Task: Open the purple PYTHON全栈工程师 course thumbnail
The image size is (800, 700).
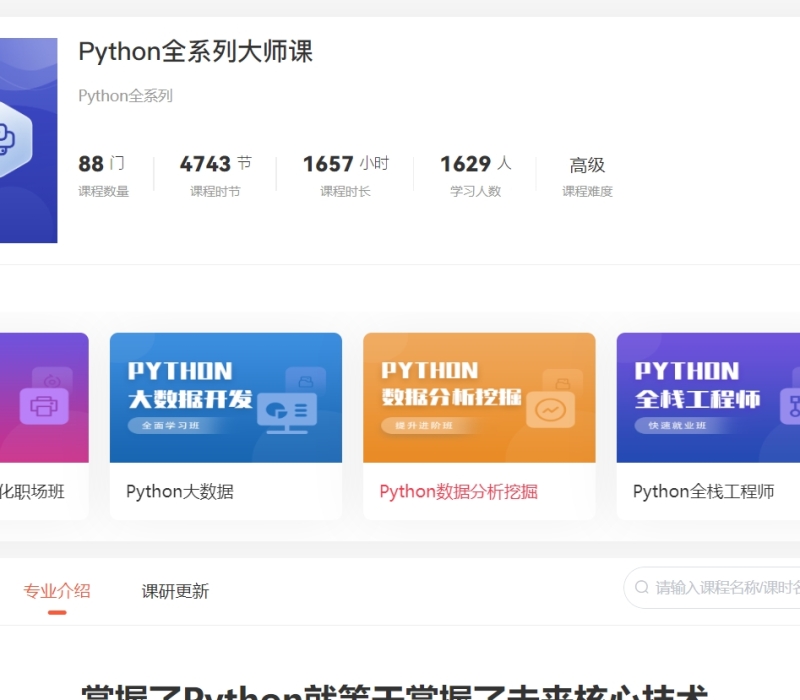Action: pos(707,397)
